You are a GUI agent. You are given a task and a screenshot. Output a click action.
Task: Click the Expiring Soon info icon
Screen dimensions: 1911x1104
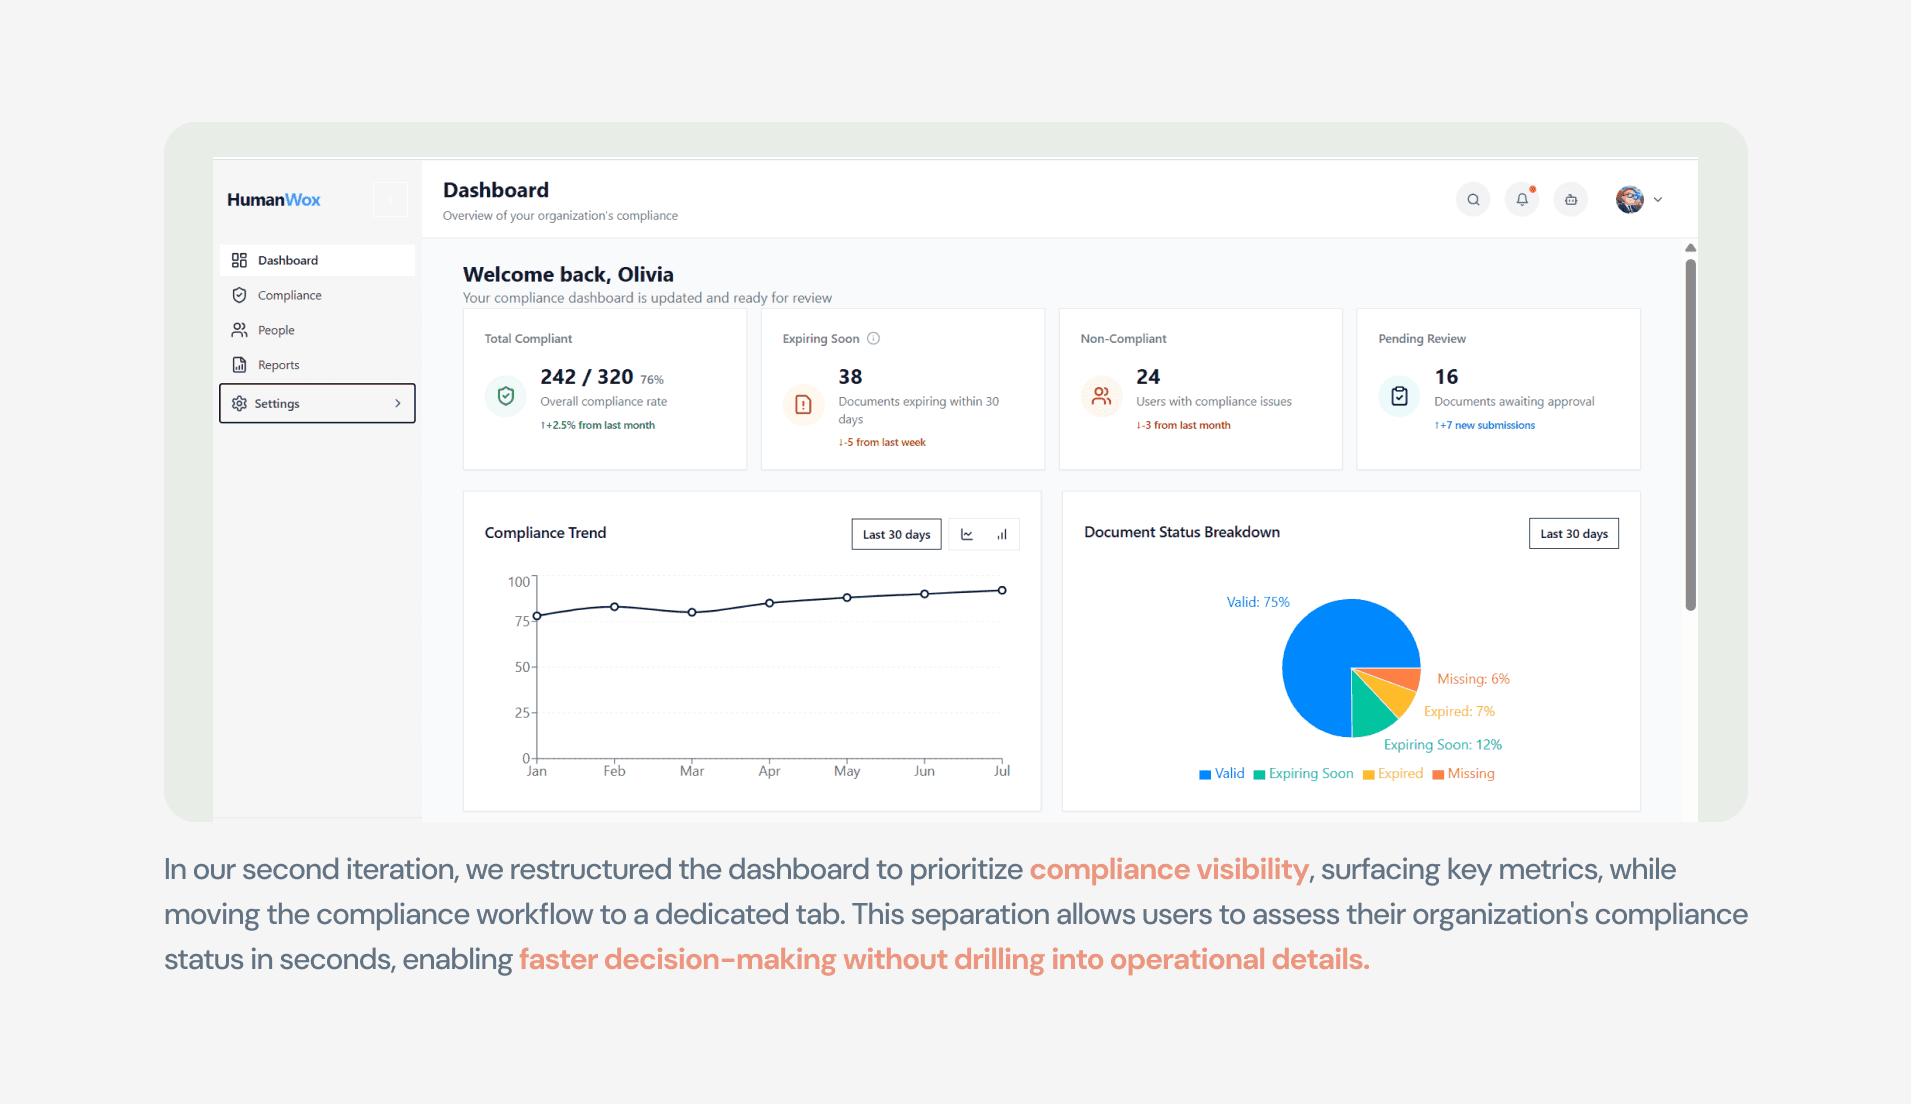873,338
